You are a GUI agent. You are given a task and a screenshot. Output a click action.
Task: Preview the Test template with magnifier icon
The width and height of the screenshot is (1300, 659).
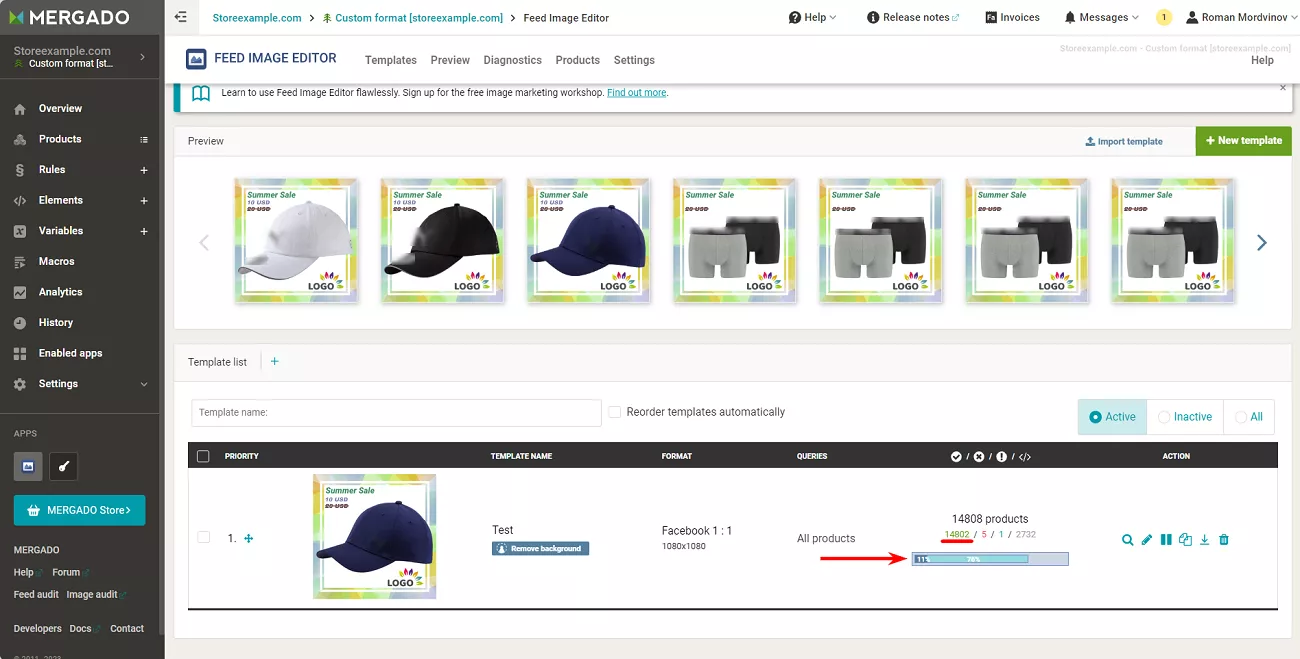point(1128,540)
